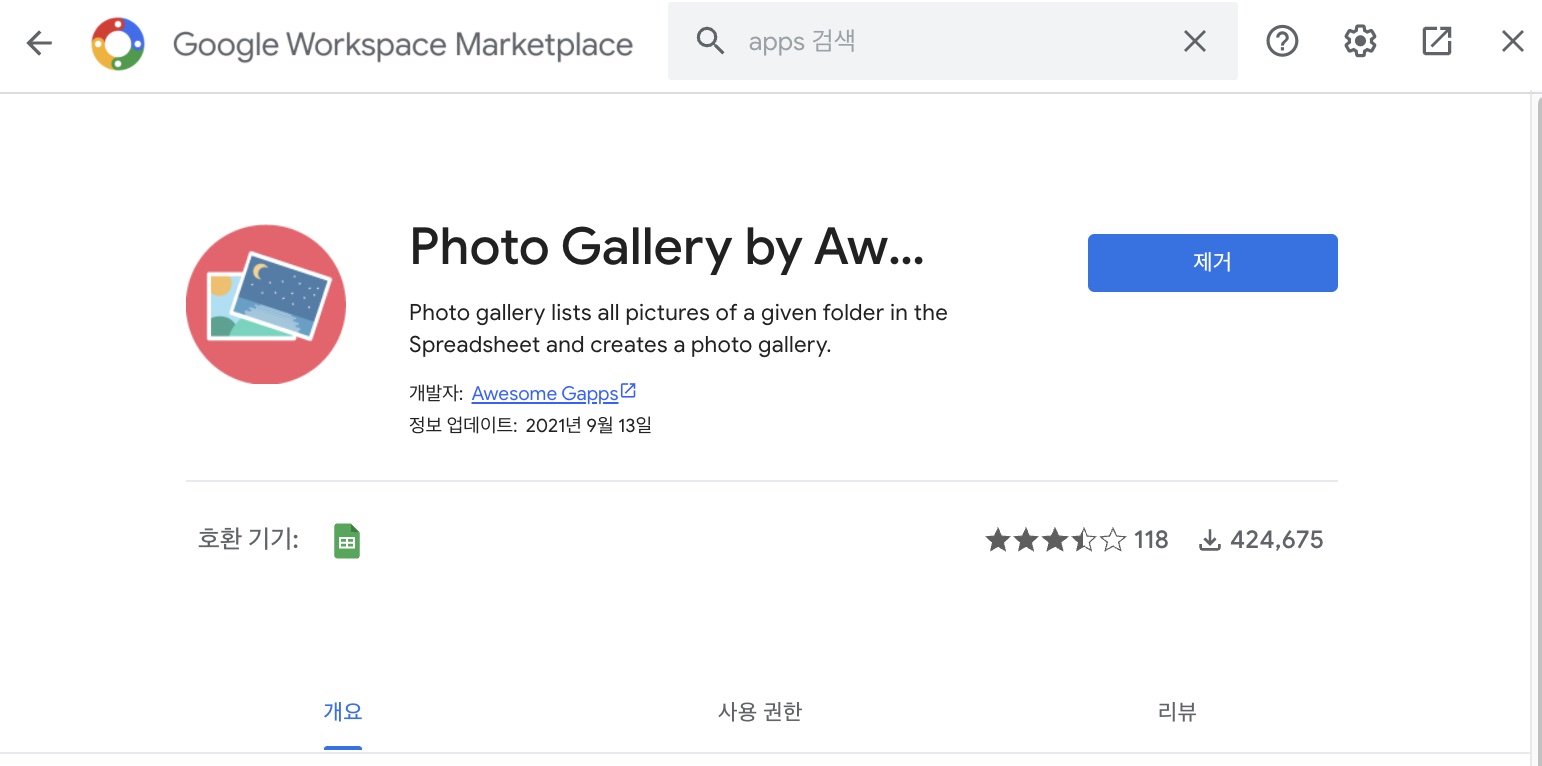The width and height of the screenshot is (1542, 766).
Task: Click the Photo Gallery app icon
Action: pos(266,304)
